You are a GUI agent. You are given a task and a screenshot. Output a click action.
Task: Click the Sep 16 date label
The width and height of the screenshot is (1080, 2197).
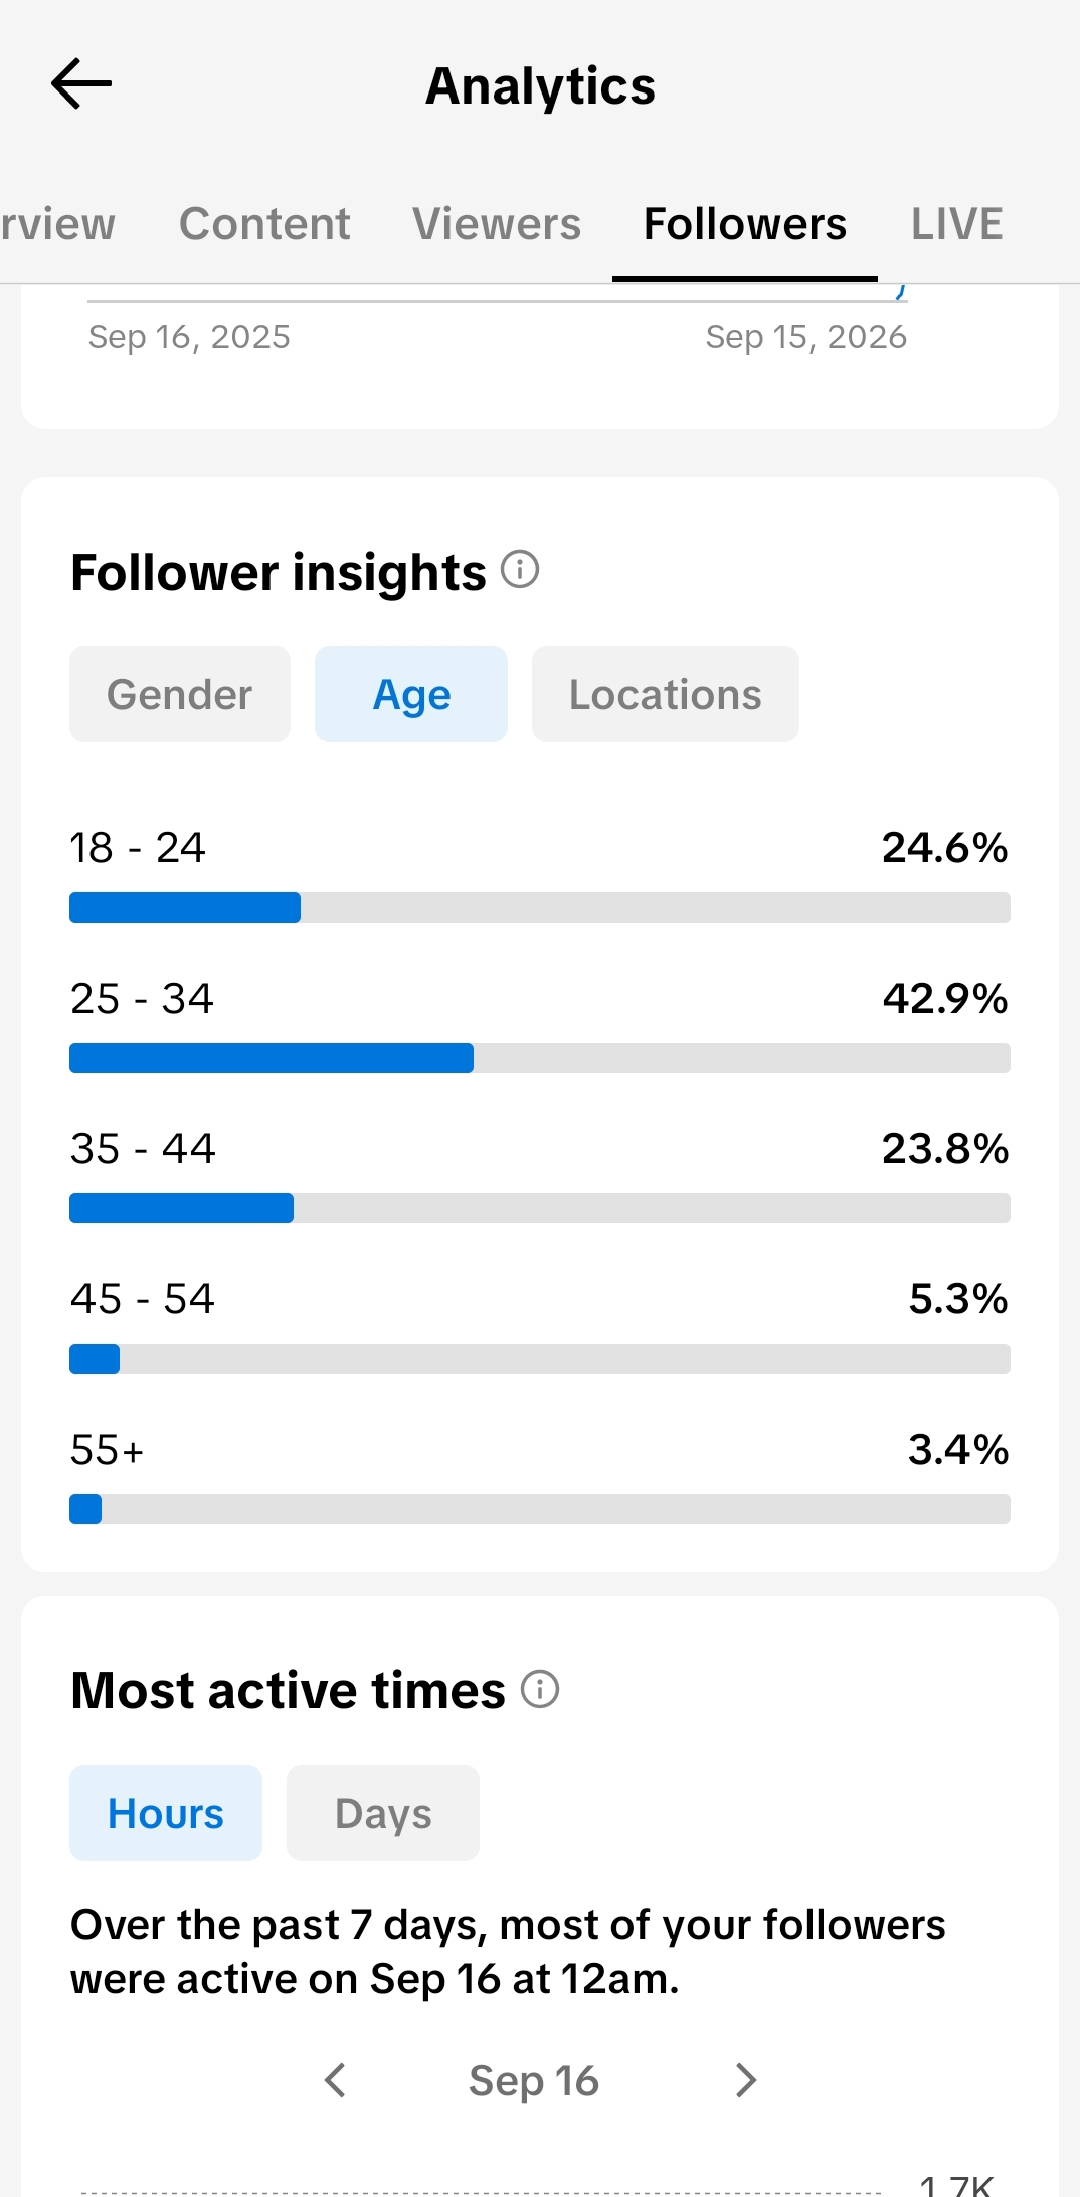click(534, 2080)
